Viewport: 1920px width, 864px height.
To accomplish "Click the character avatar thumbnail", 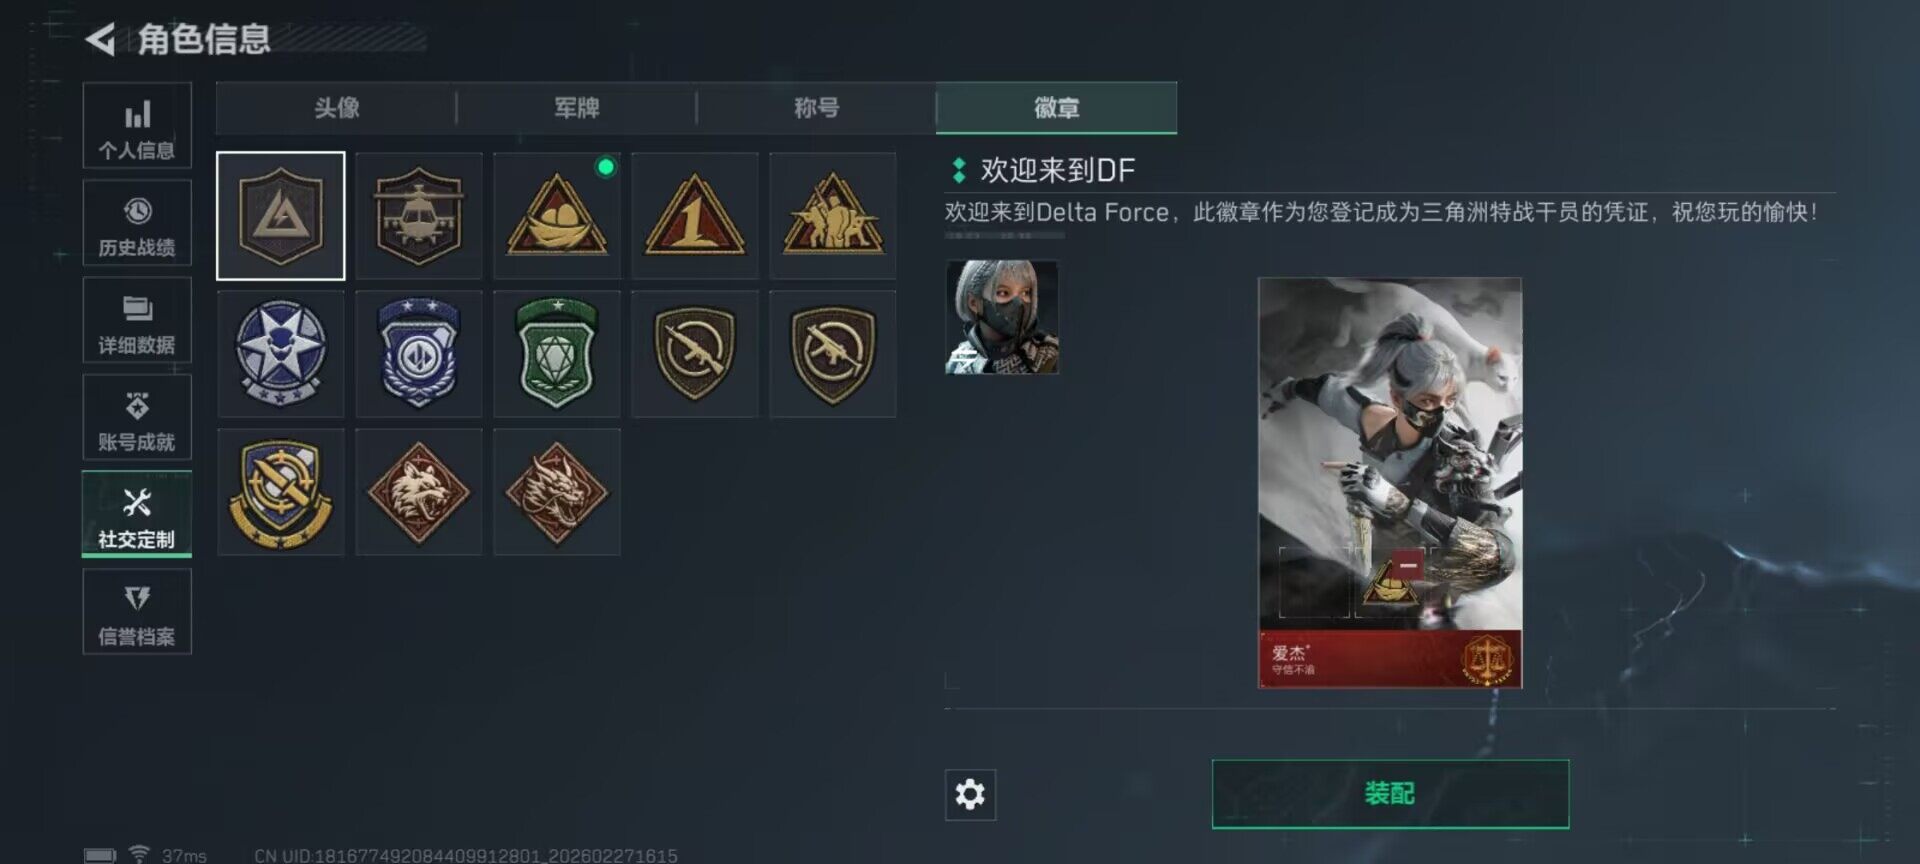I will pyautogui.click(x=1002, y=317).
